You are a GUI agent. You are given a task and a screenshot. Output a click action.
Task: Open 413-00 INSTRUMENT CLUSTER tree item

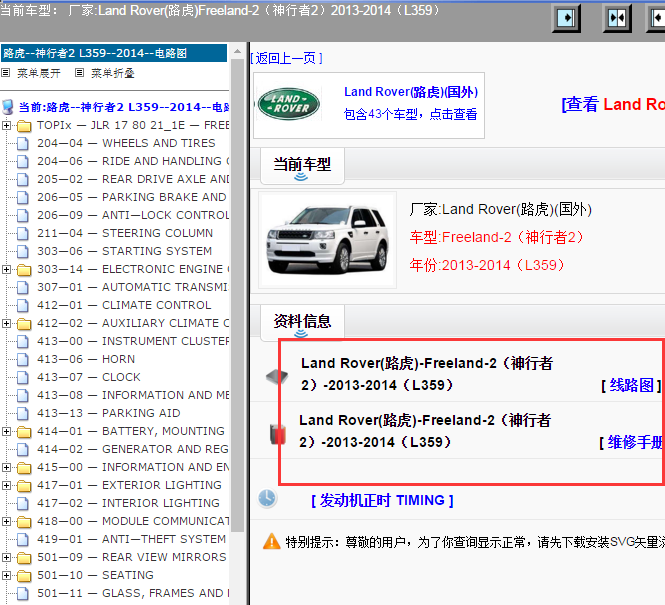pos(133,341)
